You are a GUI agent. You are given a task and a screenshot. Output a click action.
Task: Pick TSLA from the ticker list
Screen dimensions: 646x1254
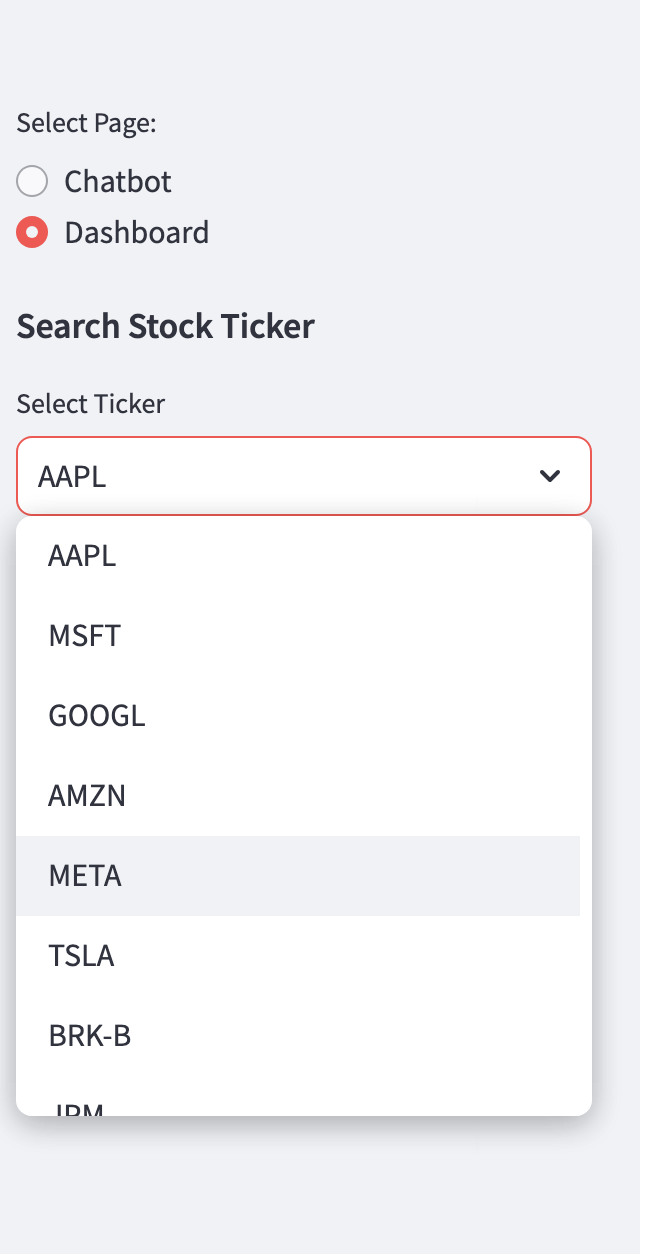point(81,956)
